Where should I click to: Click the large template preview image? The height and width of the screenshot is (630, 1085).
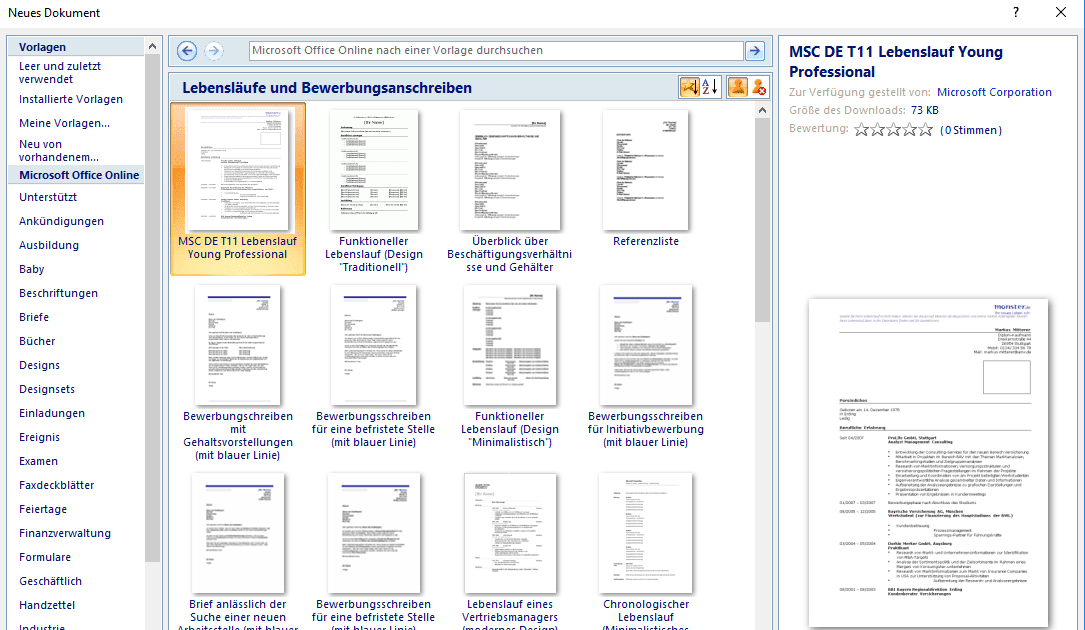929,462
